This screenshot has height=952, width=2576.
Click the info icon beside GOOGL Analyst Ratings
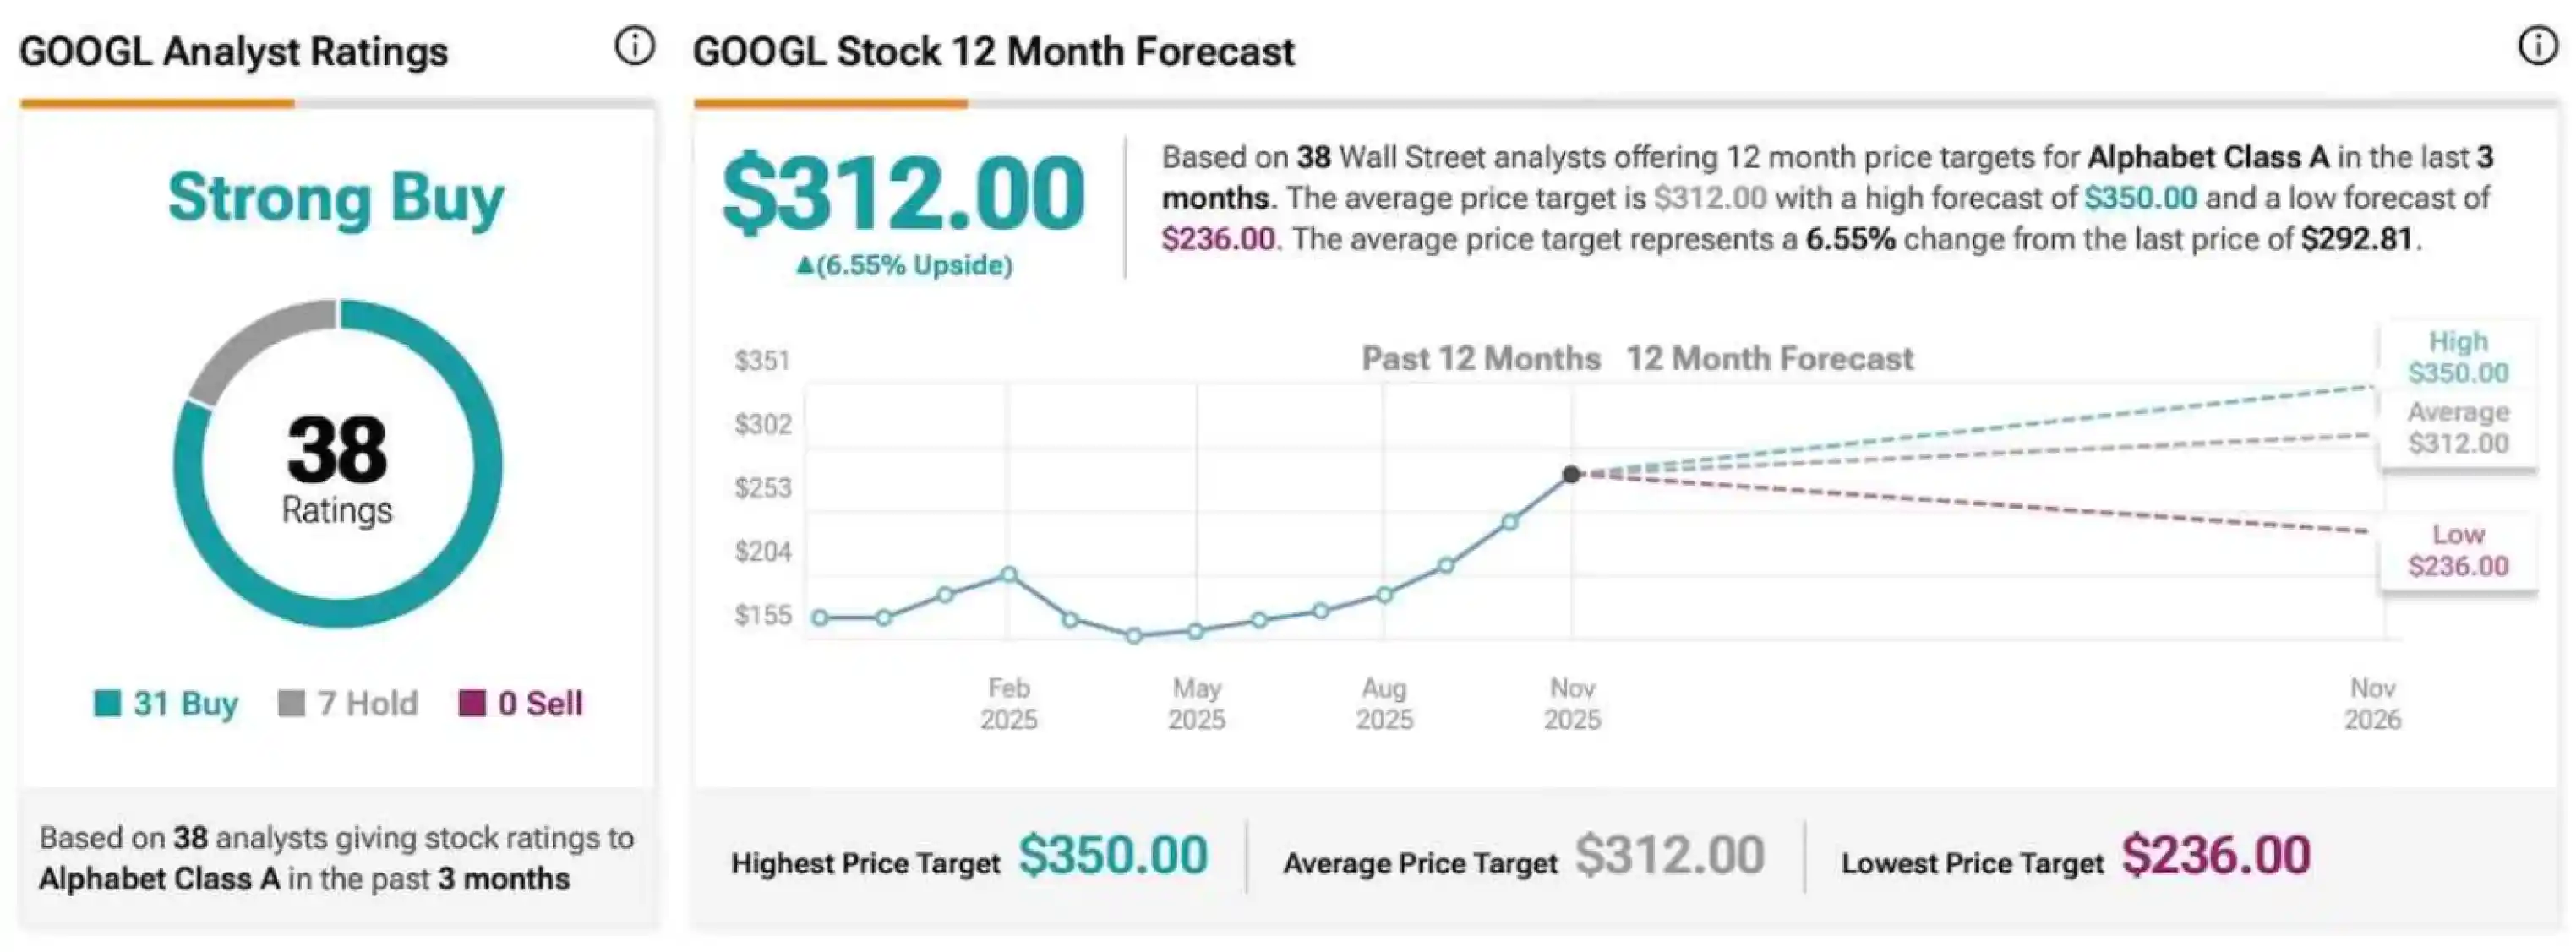[634, 46]
